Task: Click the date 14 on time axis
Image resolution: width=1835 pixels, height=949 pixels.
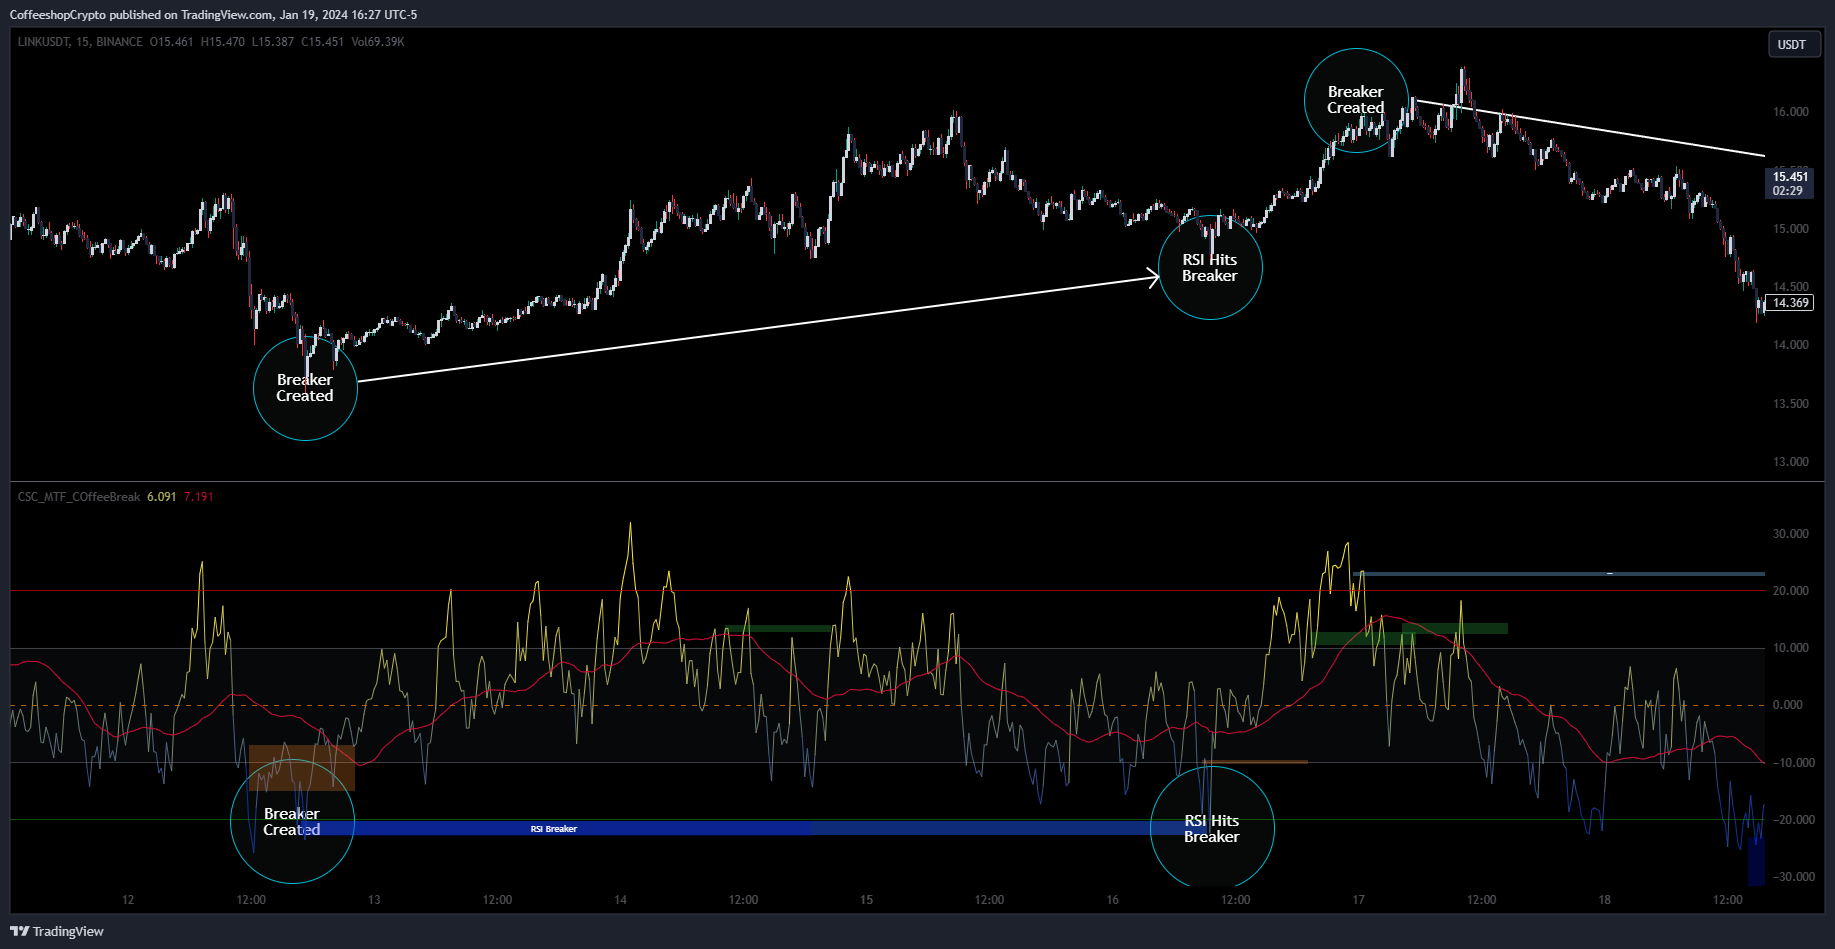Action: click(x=620, y=900)
